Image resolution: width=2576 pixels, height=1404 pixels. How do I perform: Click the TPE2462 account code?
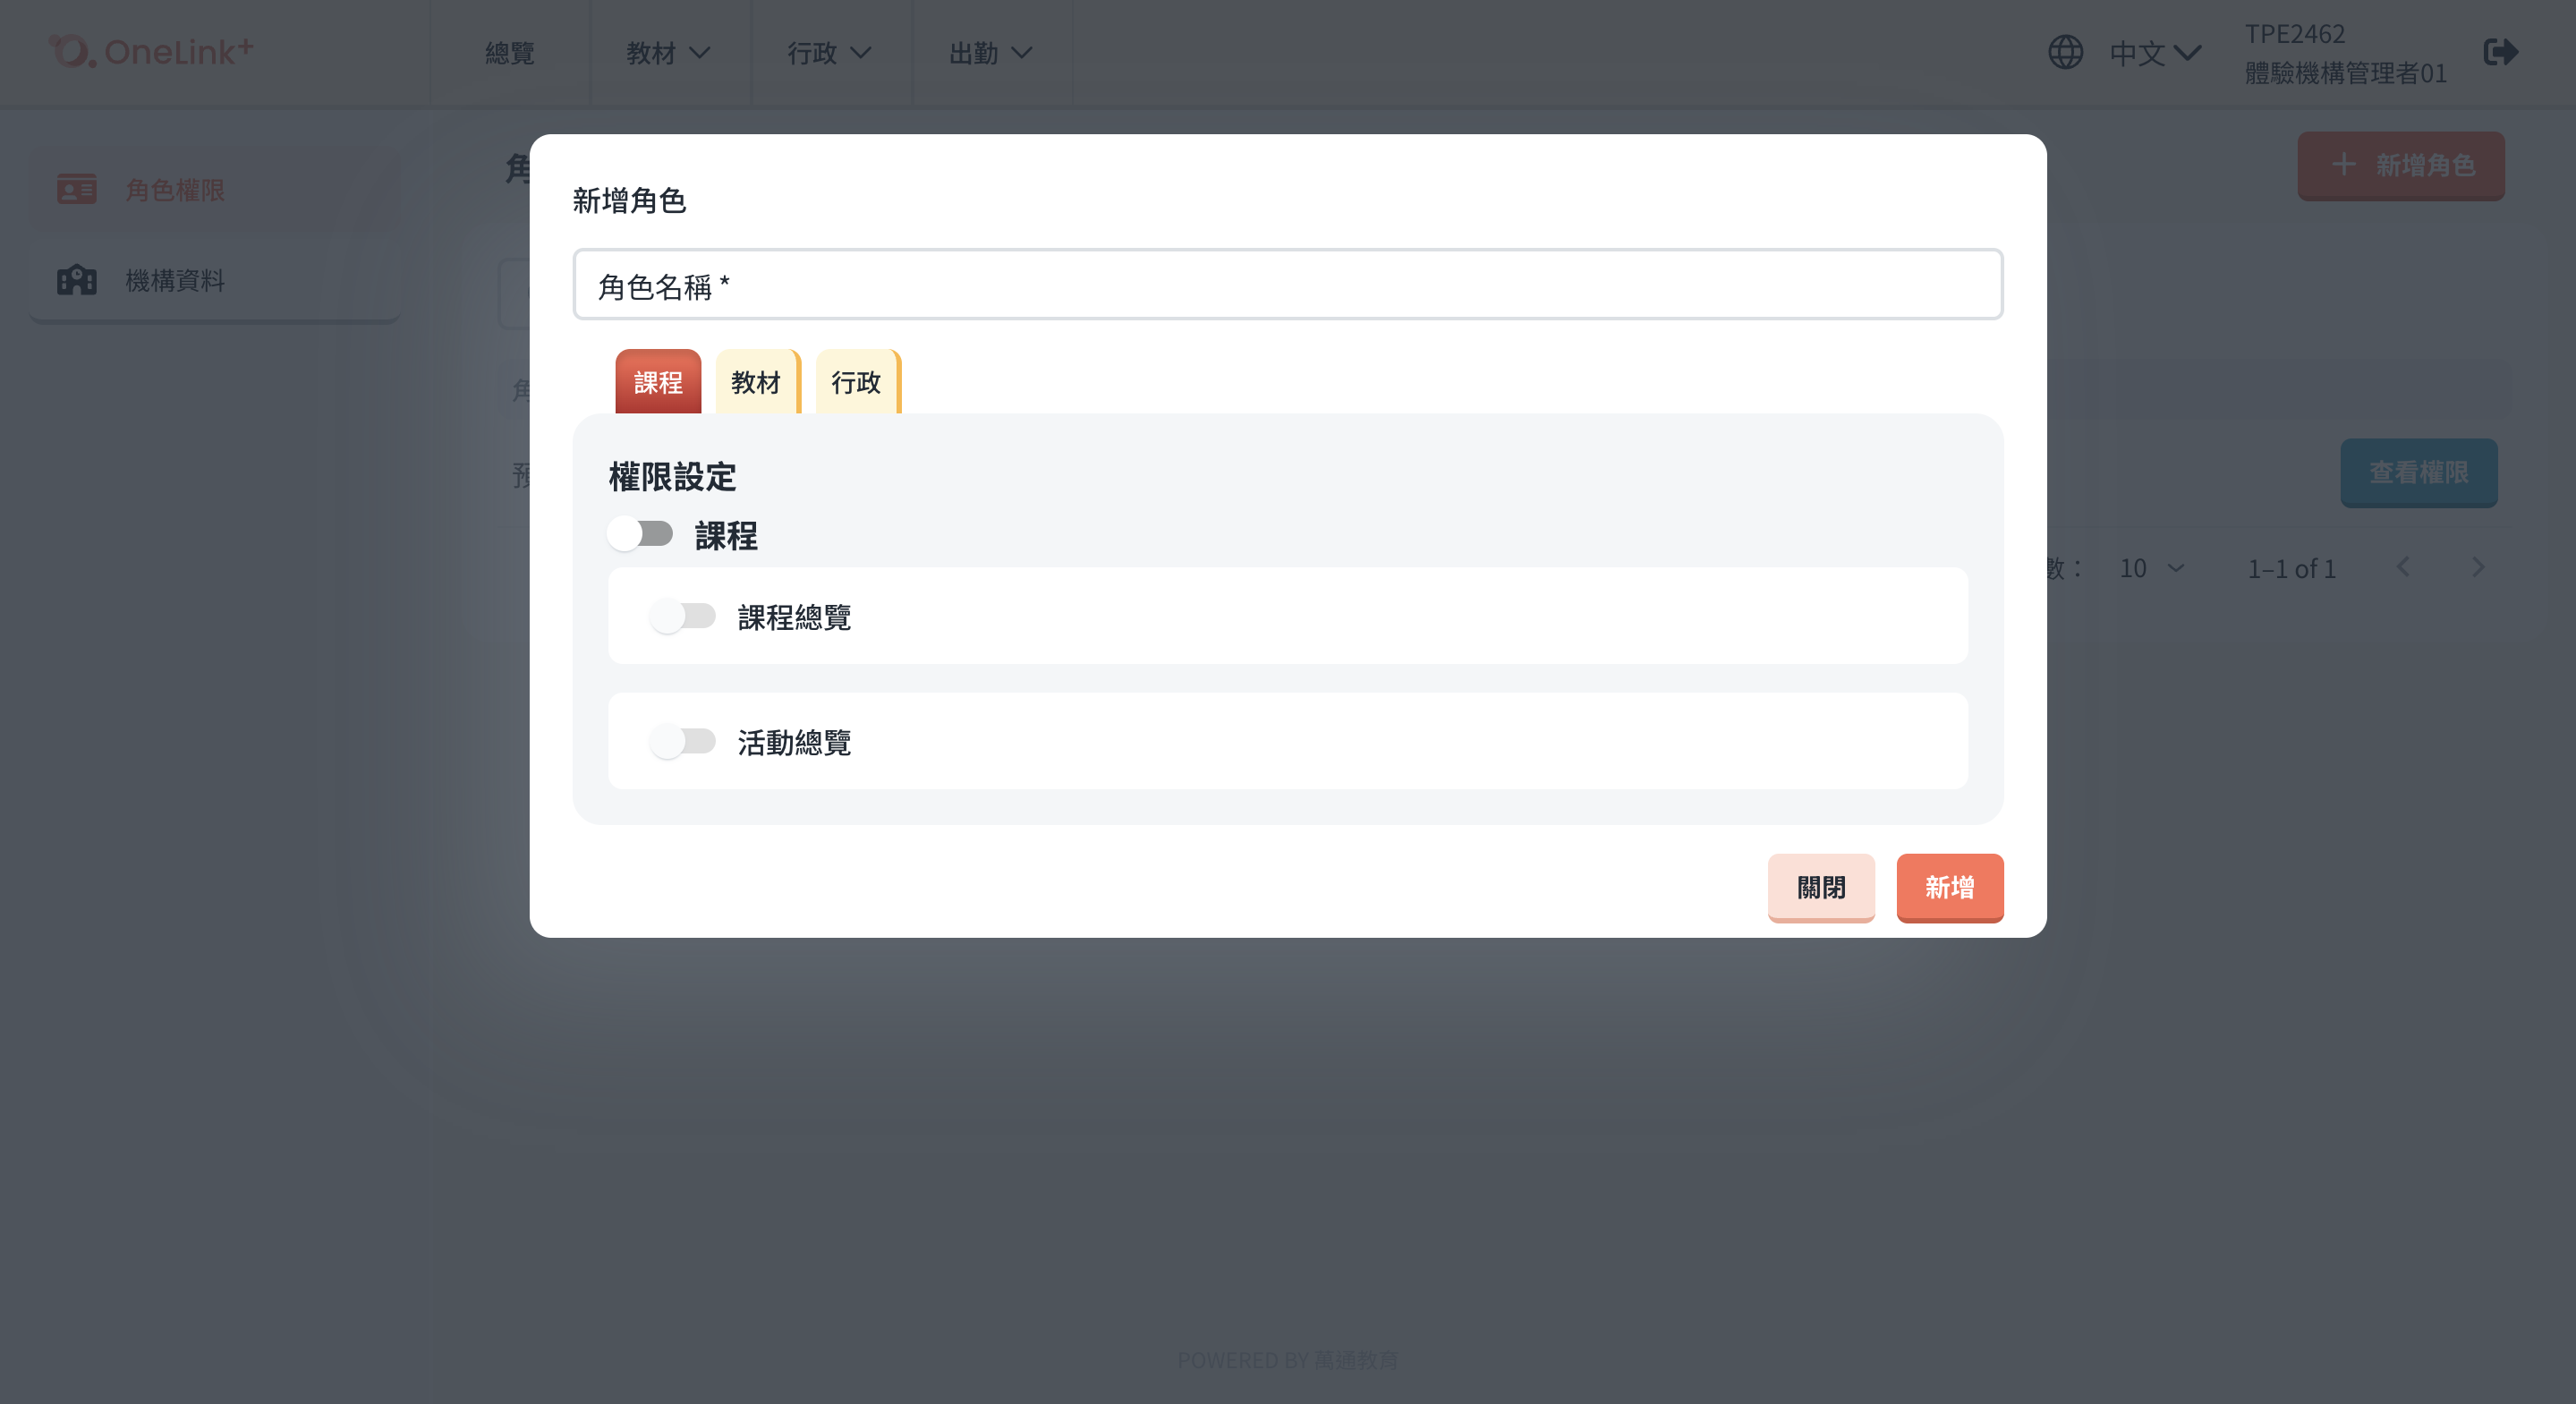2295,34
